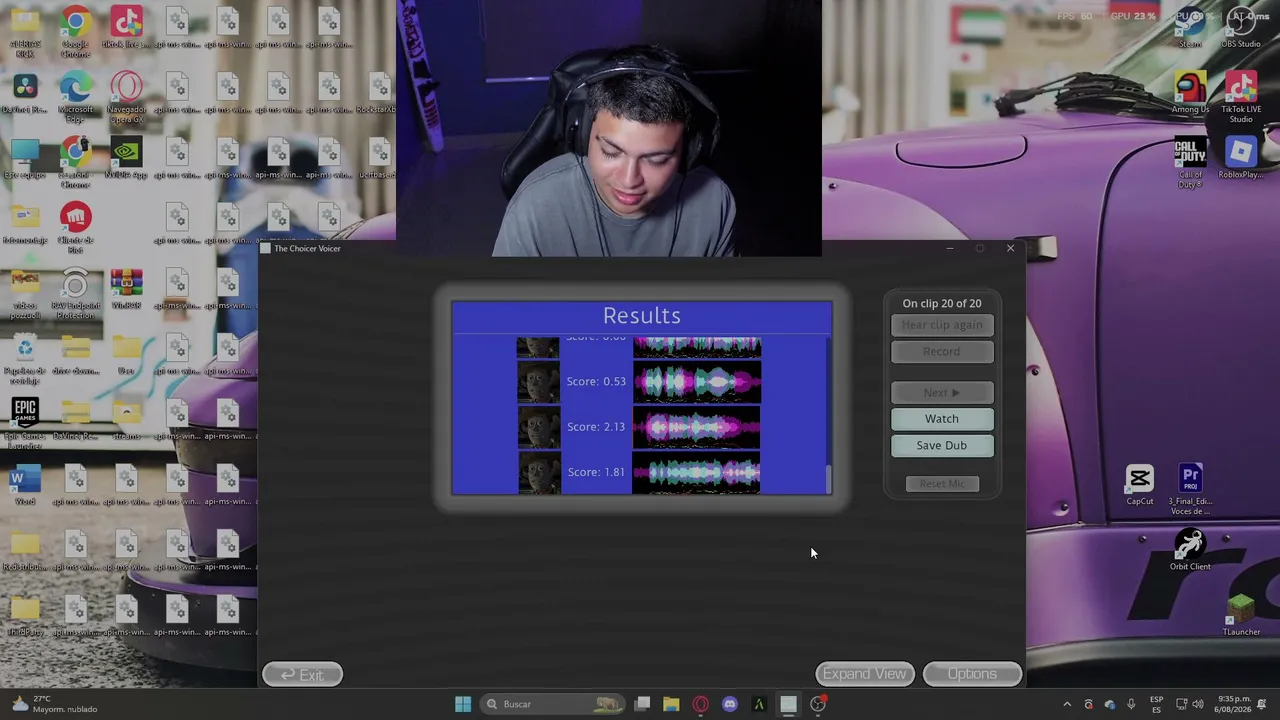Show hidden system tray icons

tap(1067, 704)
